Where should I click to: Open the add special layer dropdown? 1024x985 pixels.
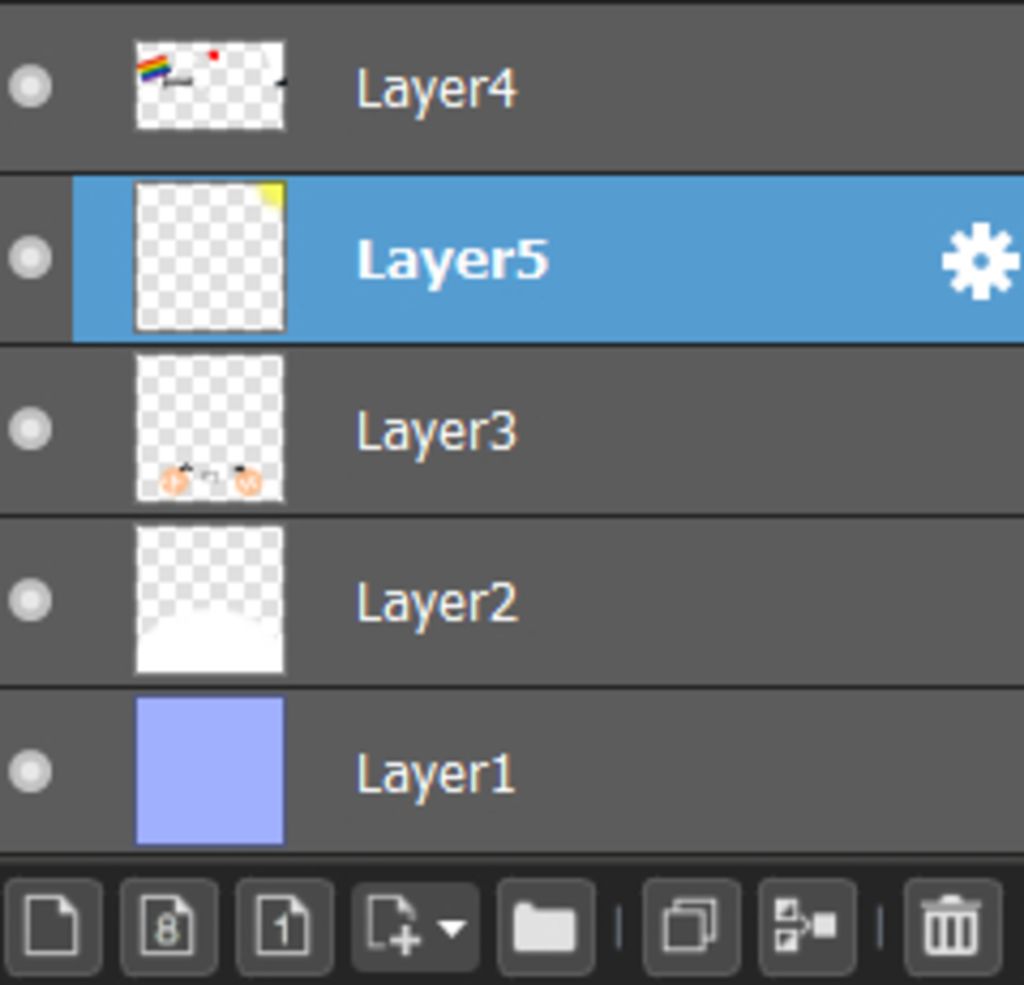point(414,927)
